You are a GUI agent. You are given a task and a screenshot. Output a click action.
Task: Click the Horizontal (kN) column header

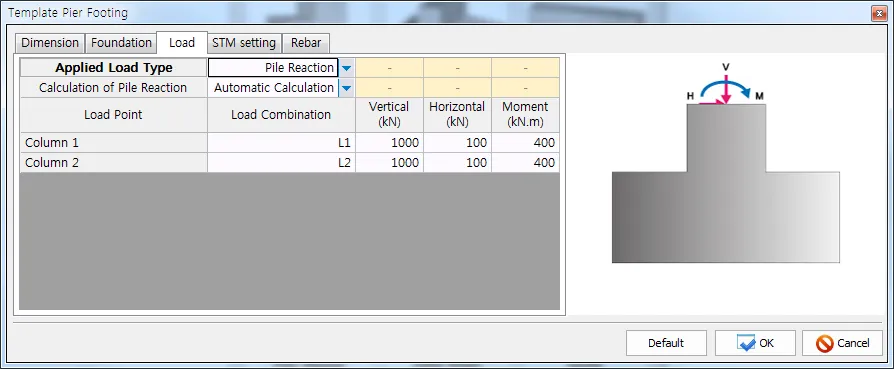tap(457, 115)
